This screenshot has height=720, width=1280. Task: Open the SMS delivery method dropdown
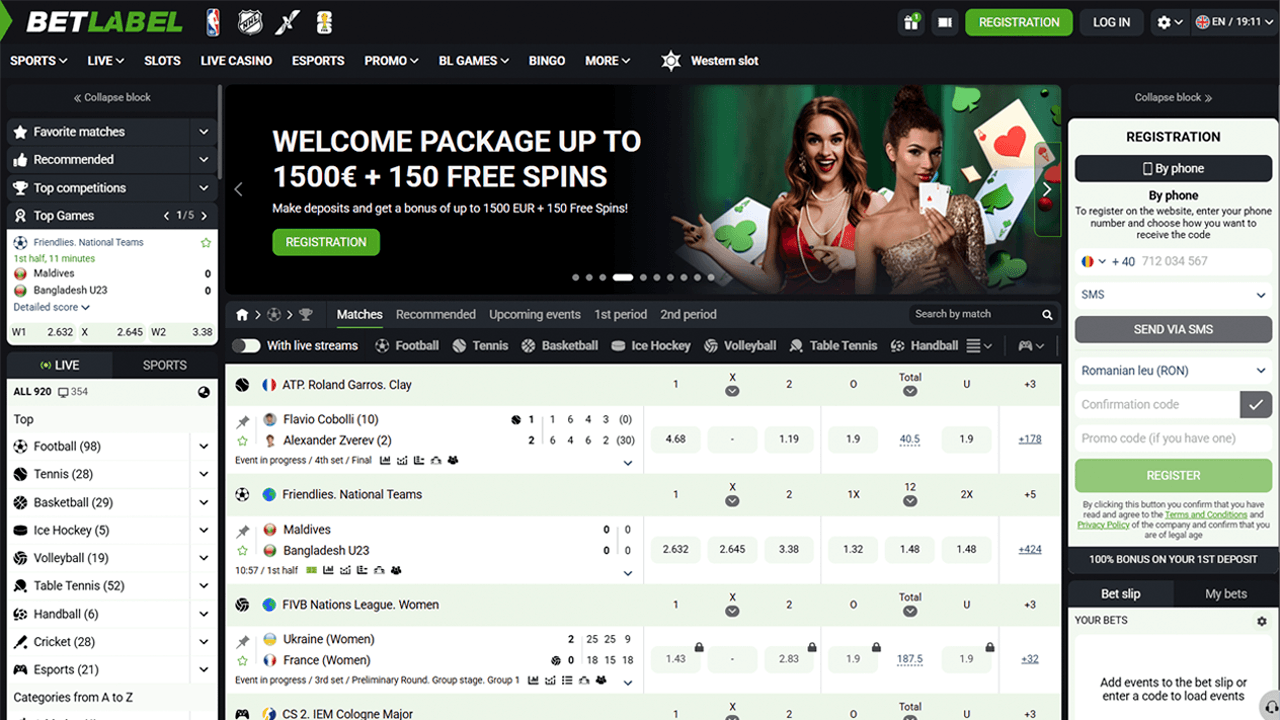pyautogui.click(x=1174, y=295)
